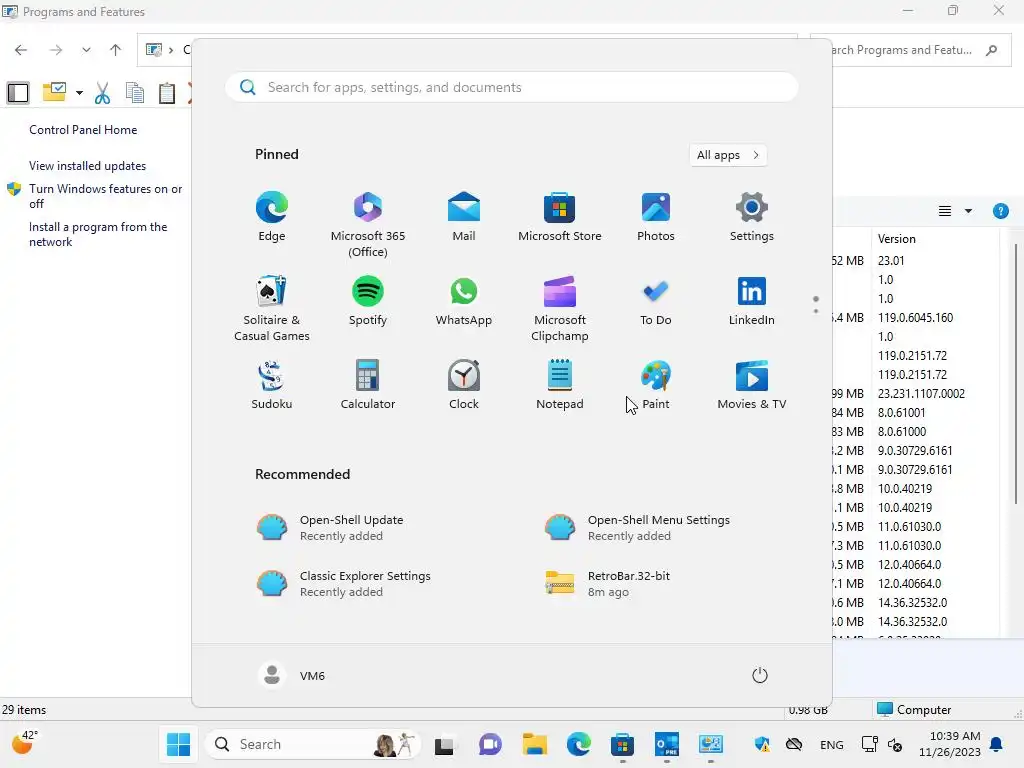Open Microsoft Store from taskbar

coord(622,744)
